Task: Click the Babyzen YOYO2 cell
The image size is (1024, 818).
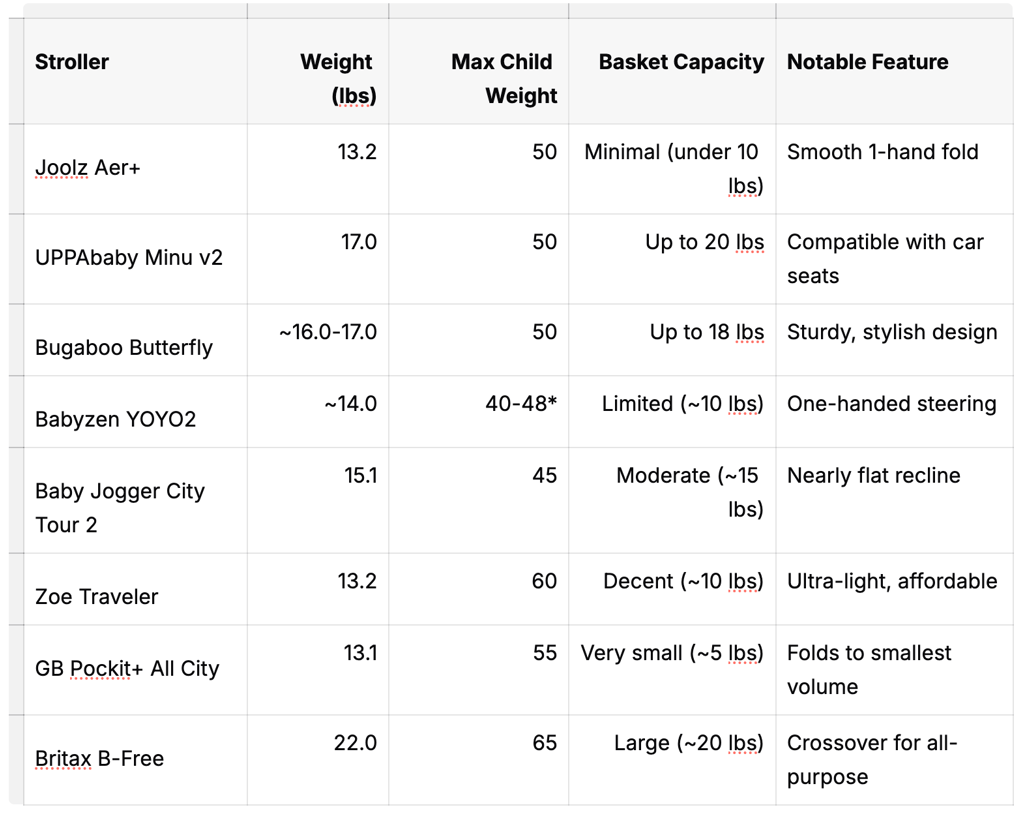Action: coord(135,411)
